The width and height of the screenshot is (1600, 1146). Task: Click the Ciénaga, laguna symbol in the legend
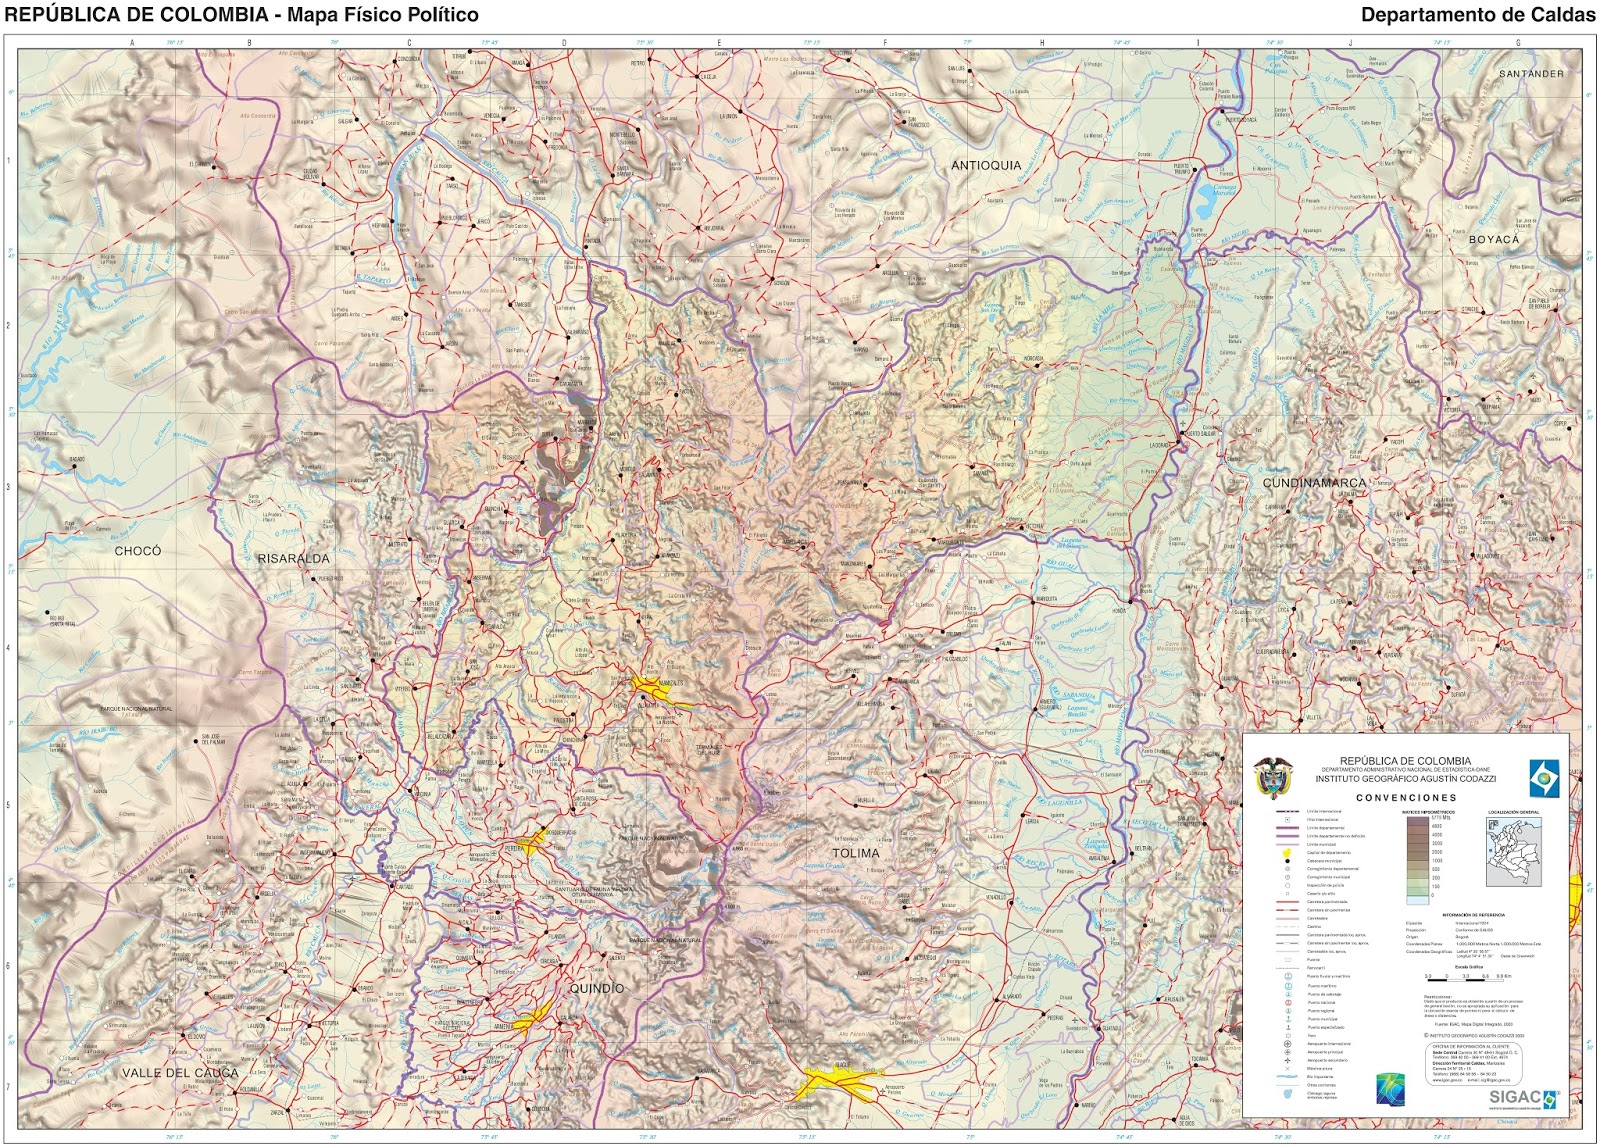(x=1287, y=1094)
